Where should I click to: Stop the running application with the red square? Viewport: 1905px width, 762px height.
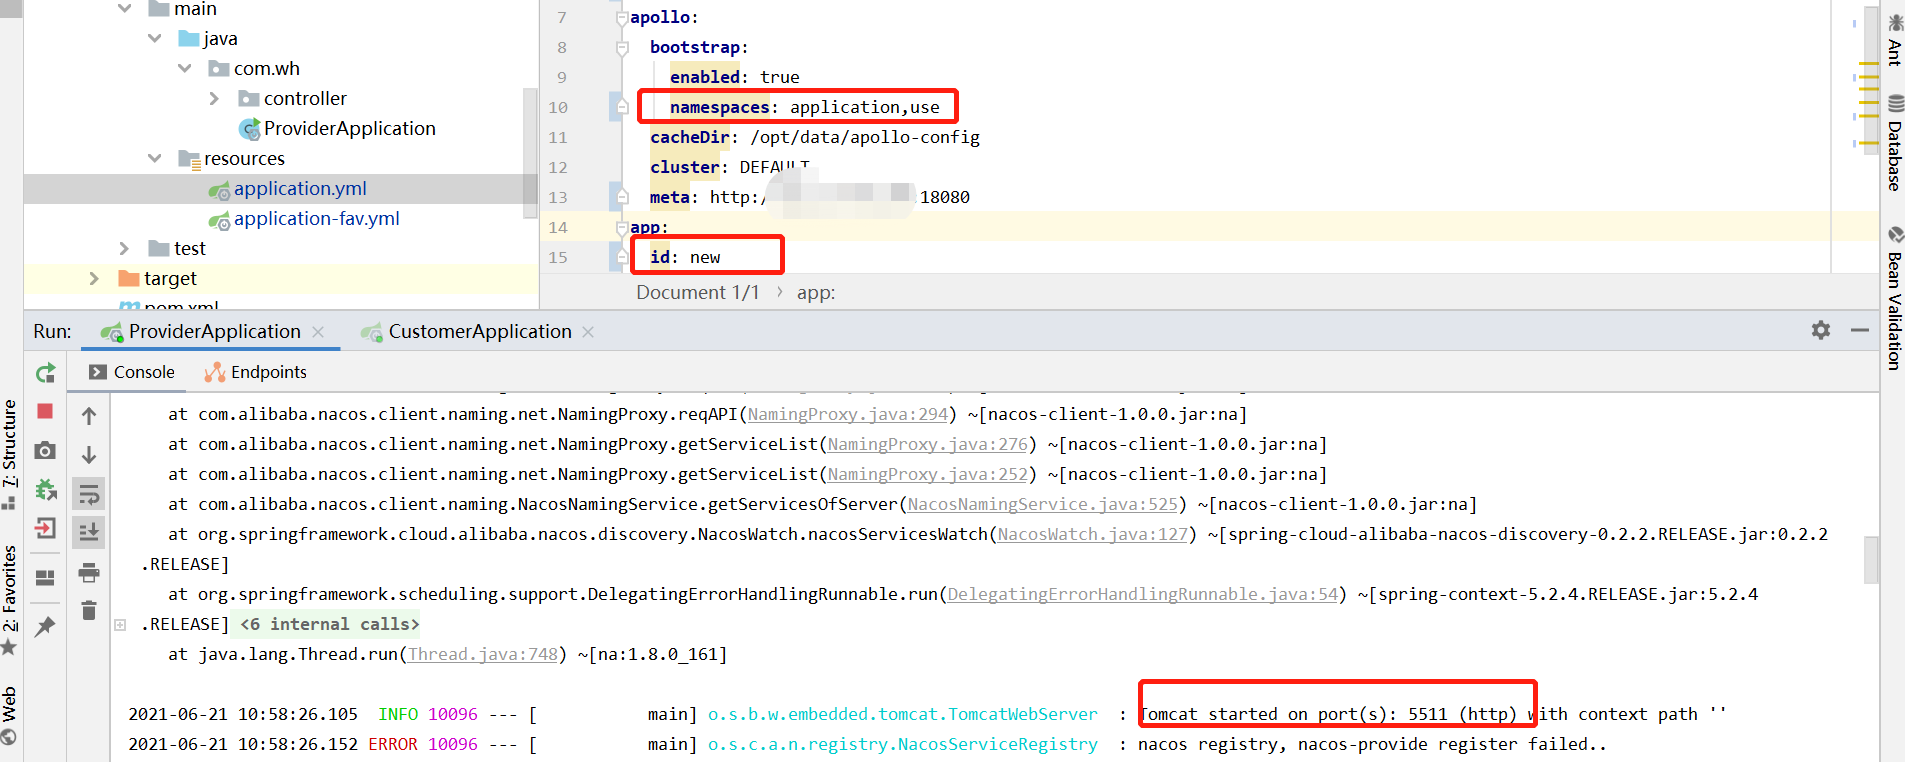coord(45,411)
